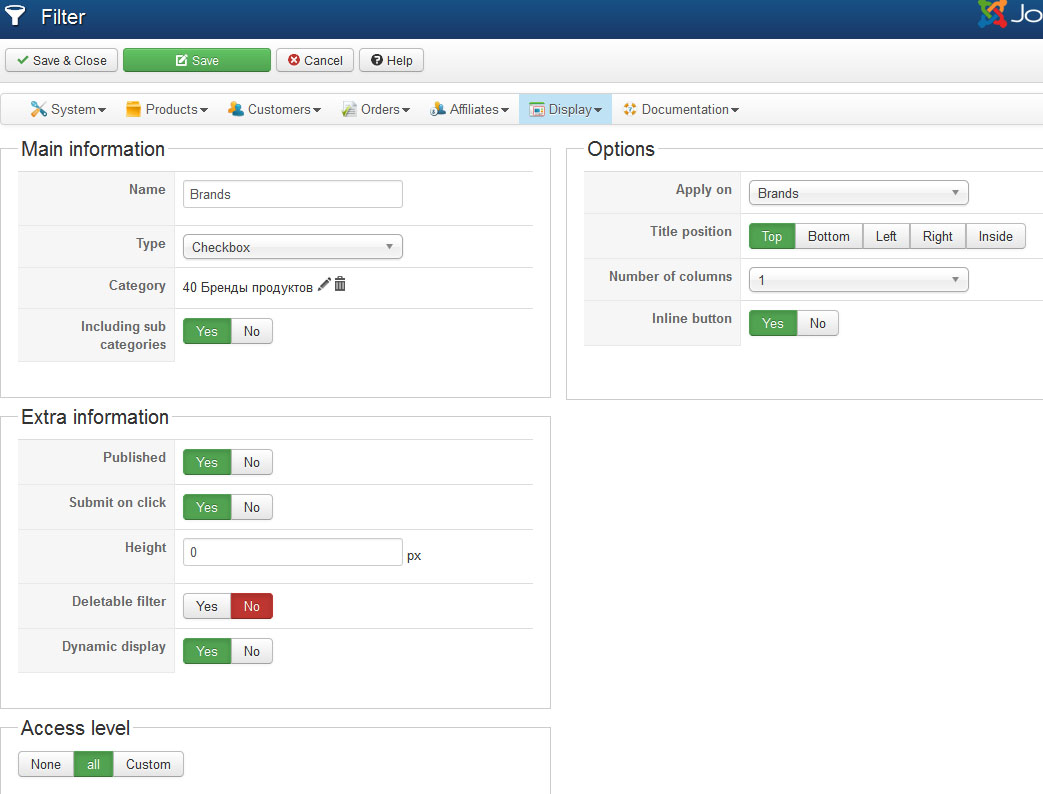This screenshot has width=1043, height=794.
Task: Click the Customers people icon
Action: pos(235,109)
